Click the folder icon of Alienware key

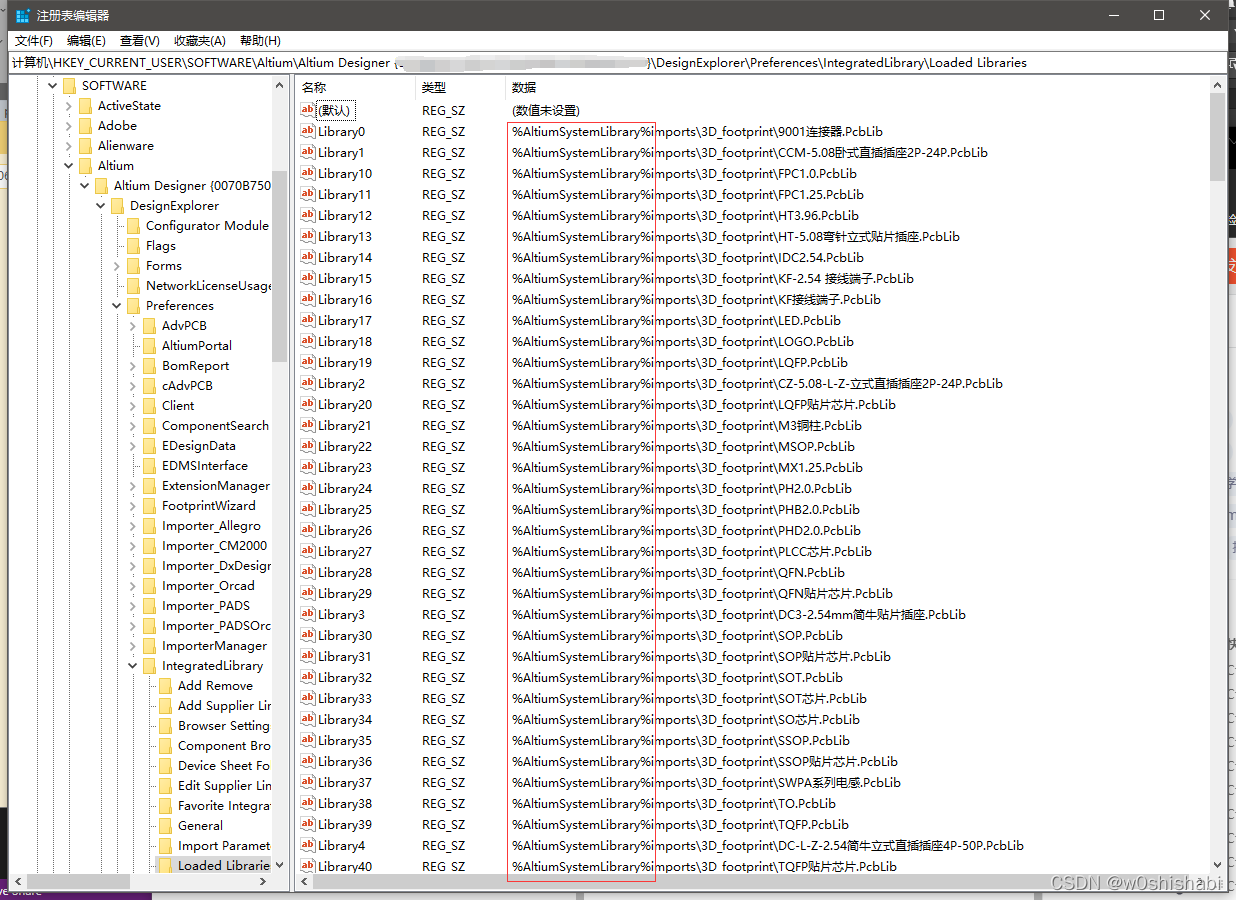85,145
